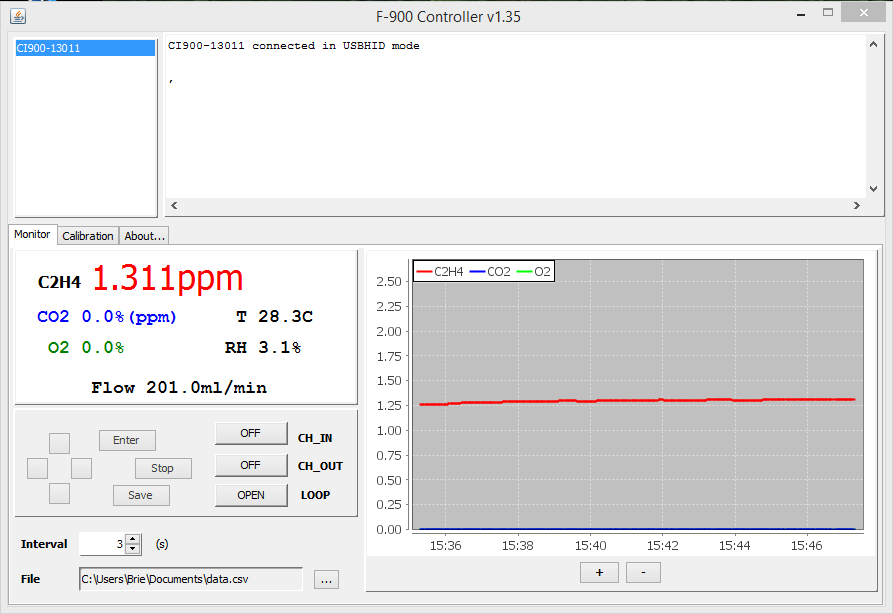Decrease the Interval spinner value

pos(133,549)
